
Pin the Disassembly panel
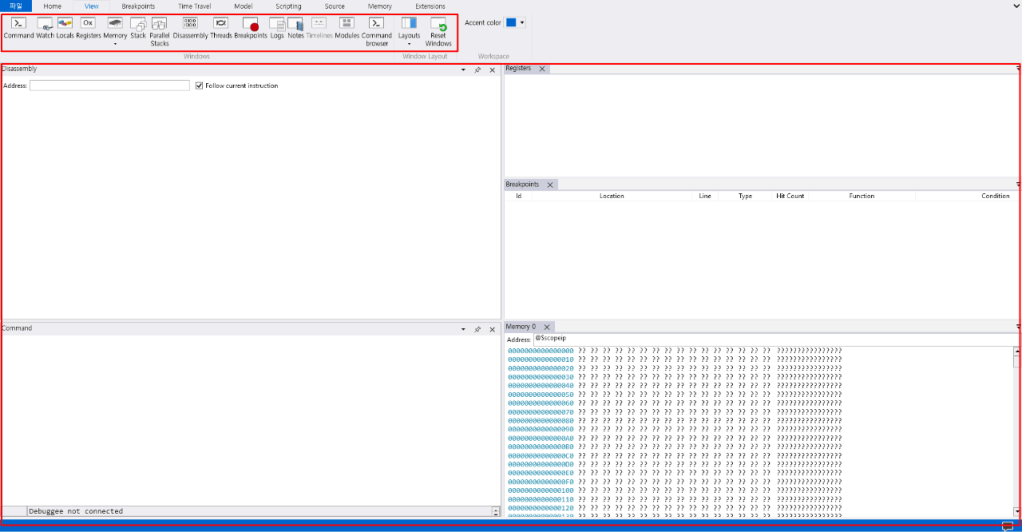477,70
